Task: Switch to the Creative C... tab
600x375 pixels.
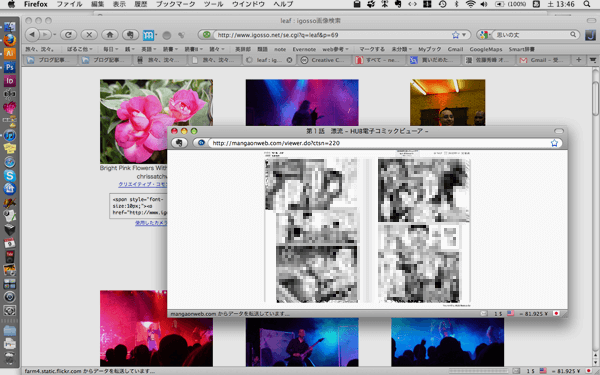Action: coord(324,60)
